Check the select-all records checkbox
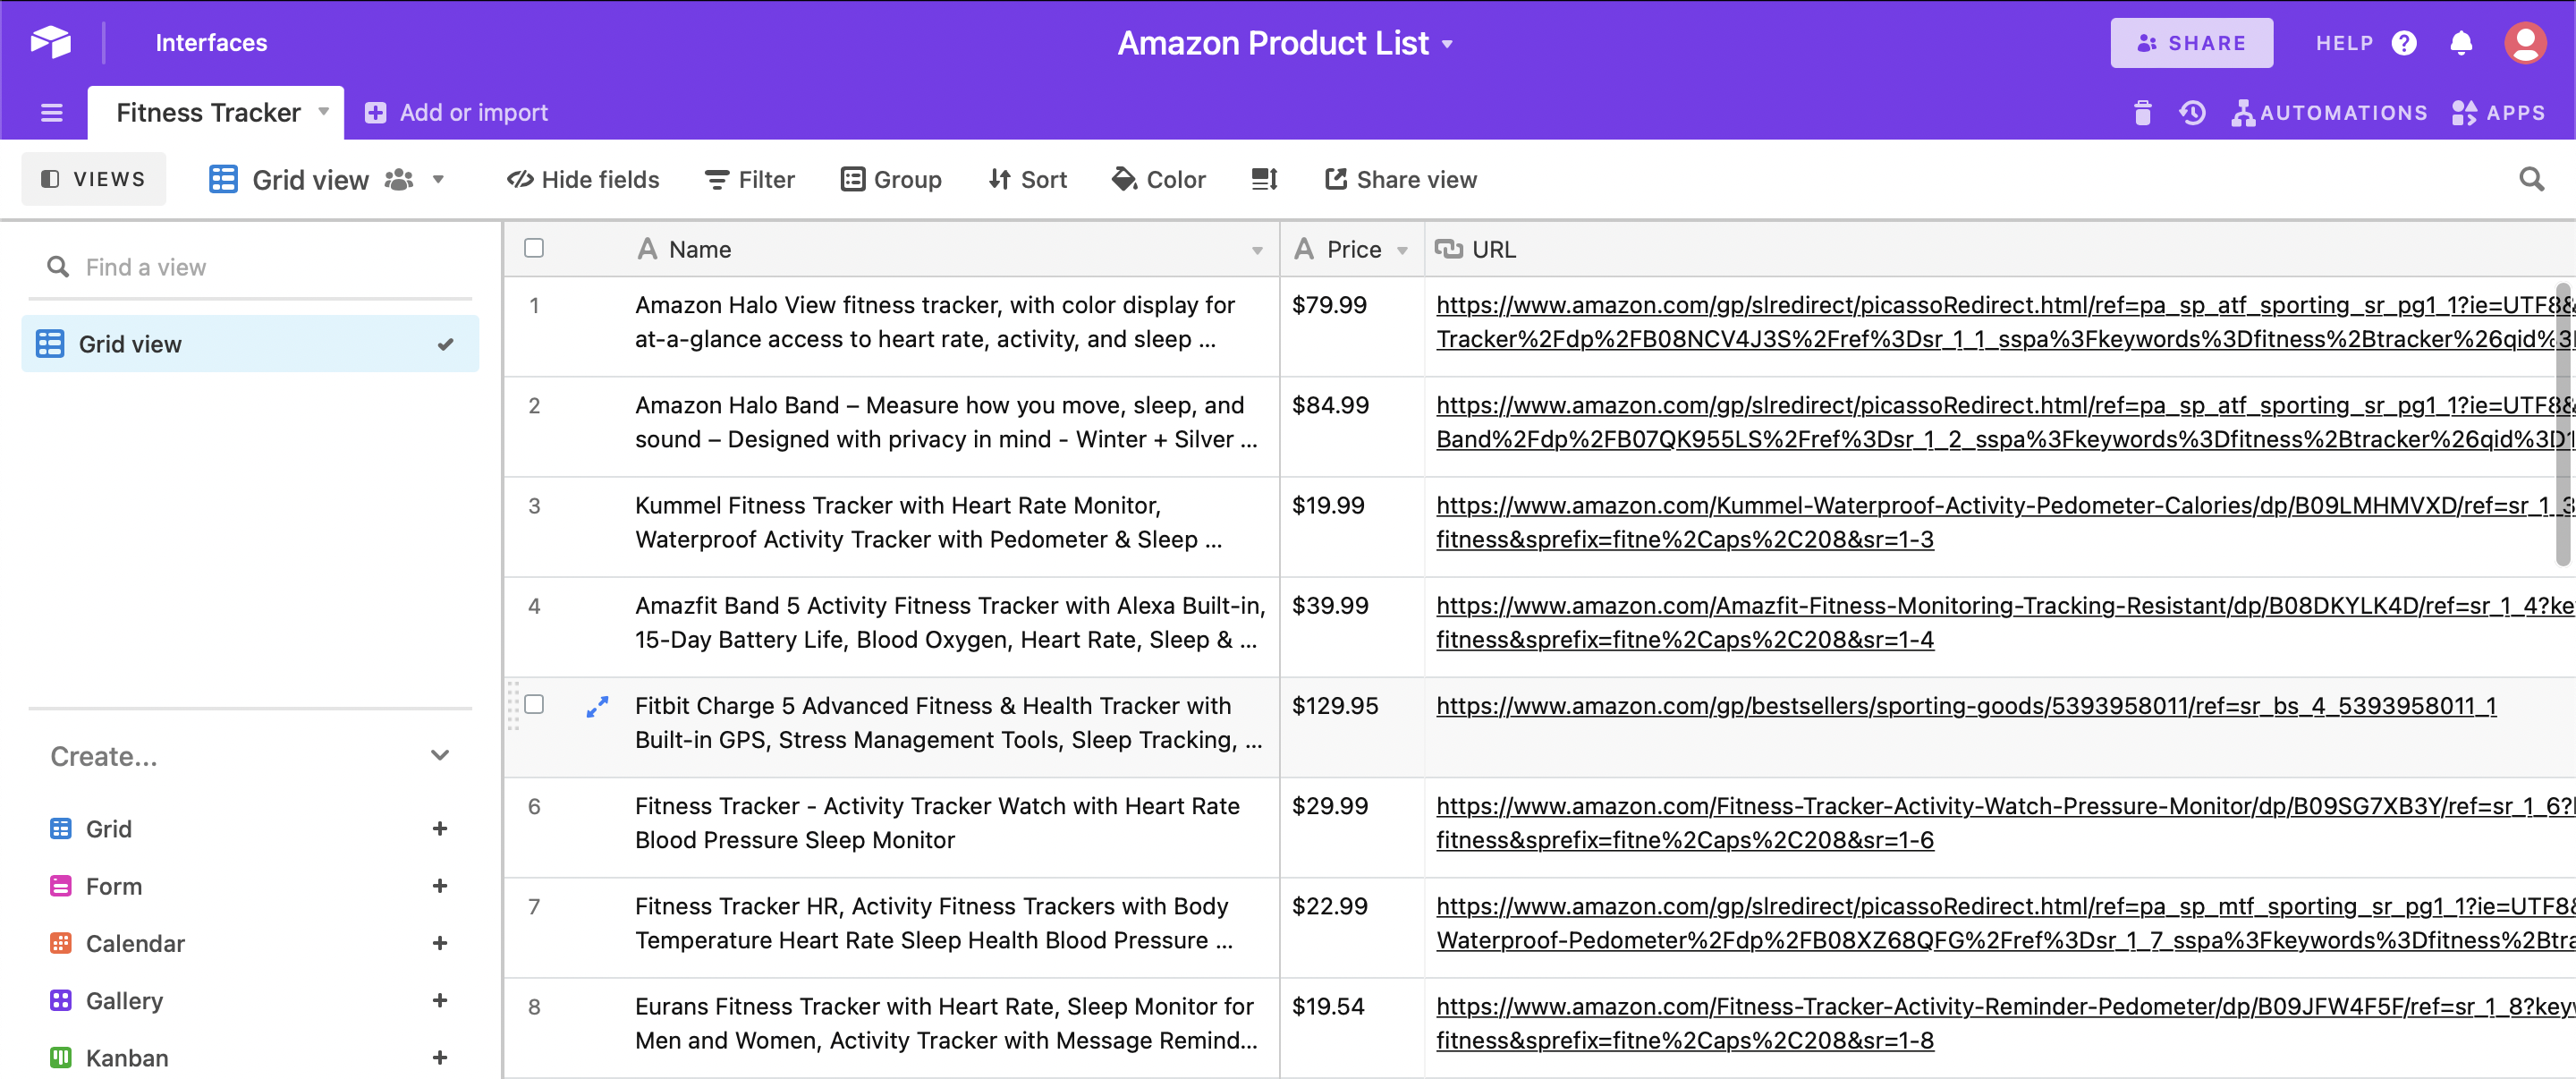The height and width of the screenshot is (1079, 2576). coord(533,248)
